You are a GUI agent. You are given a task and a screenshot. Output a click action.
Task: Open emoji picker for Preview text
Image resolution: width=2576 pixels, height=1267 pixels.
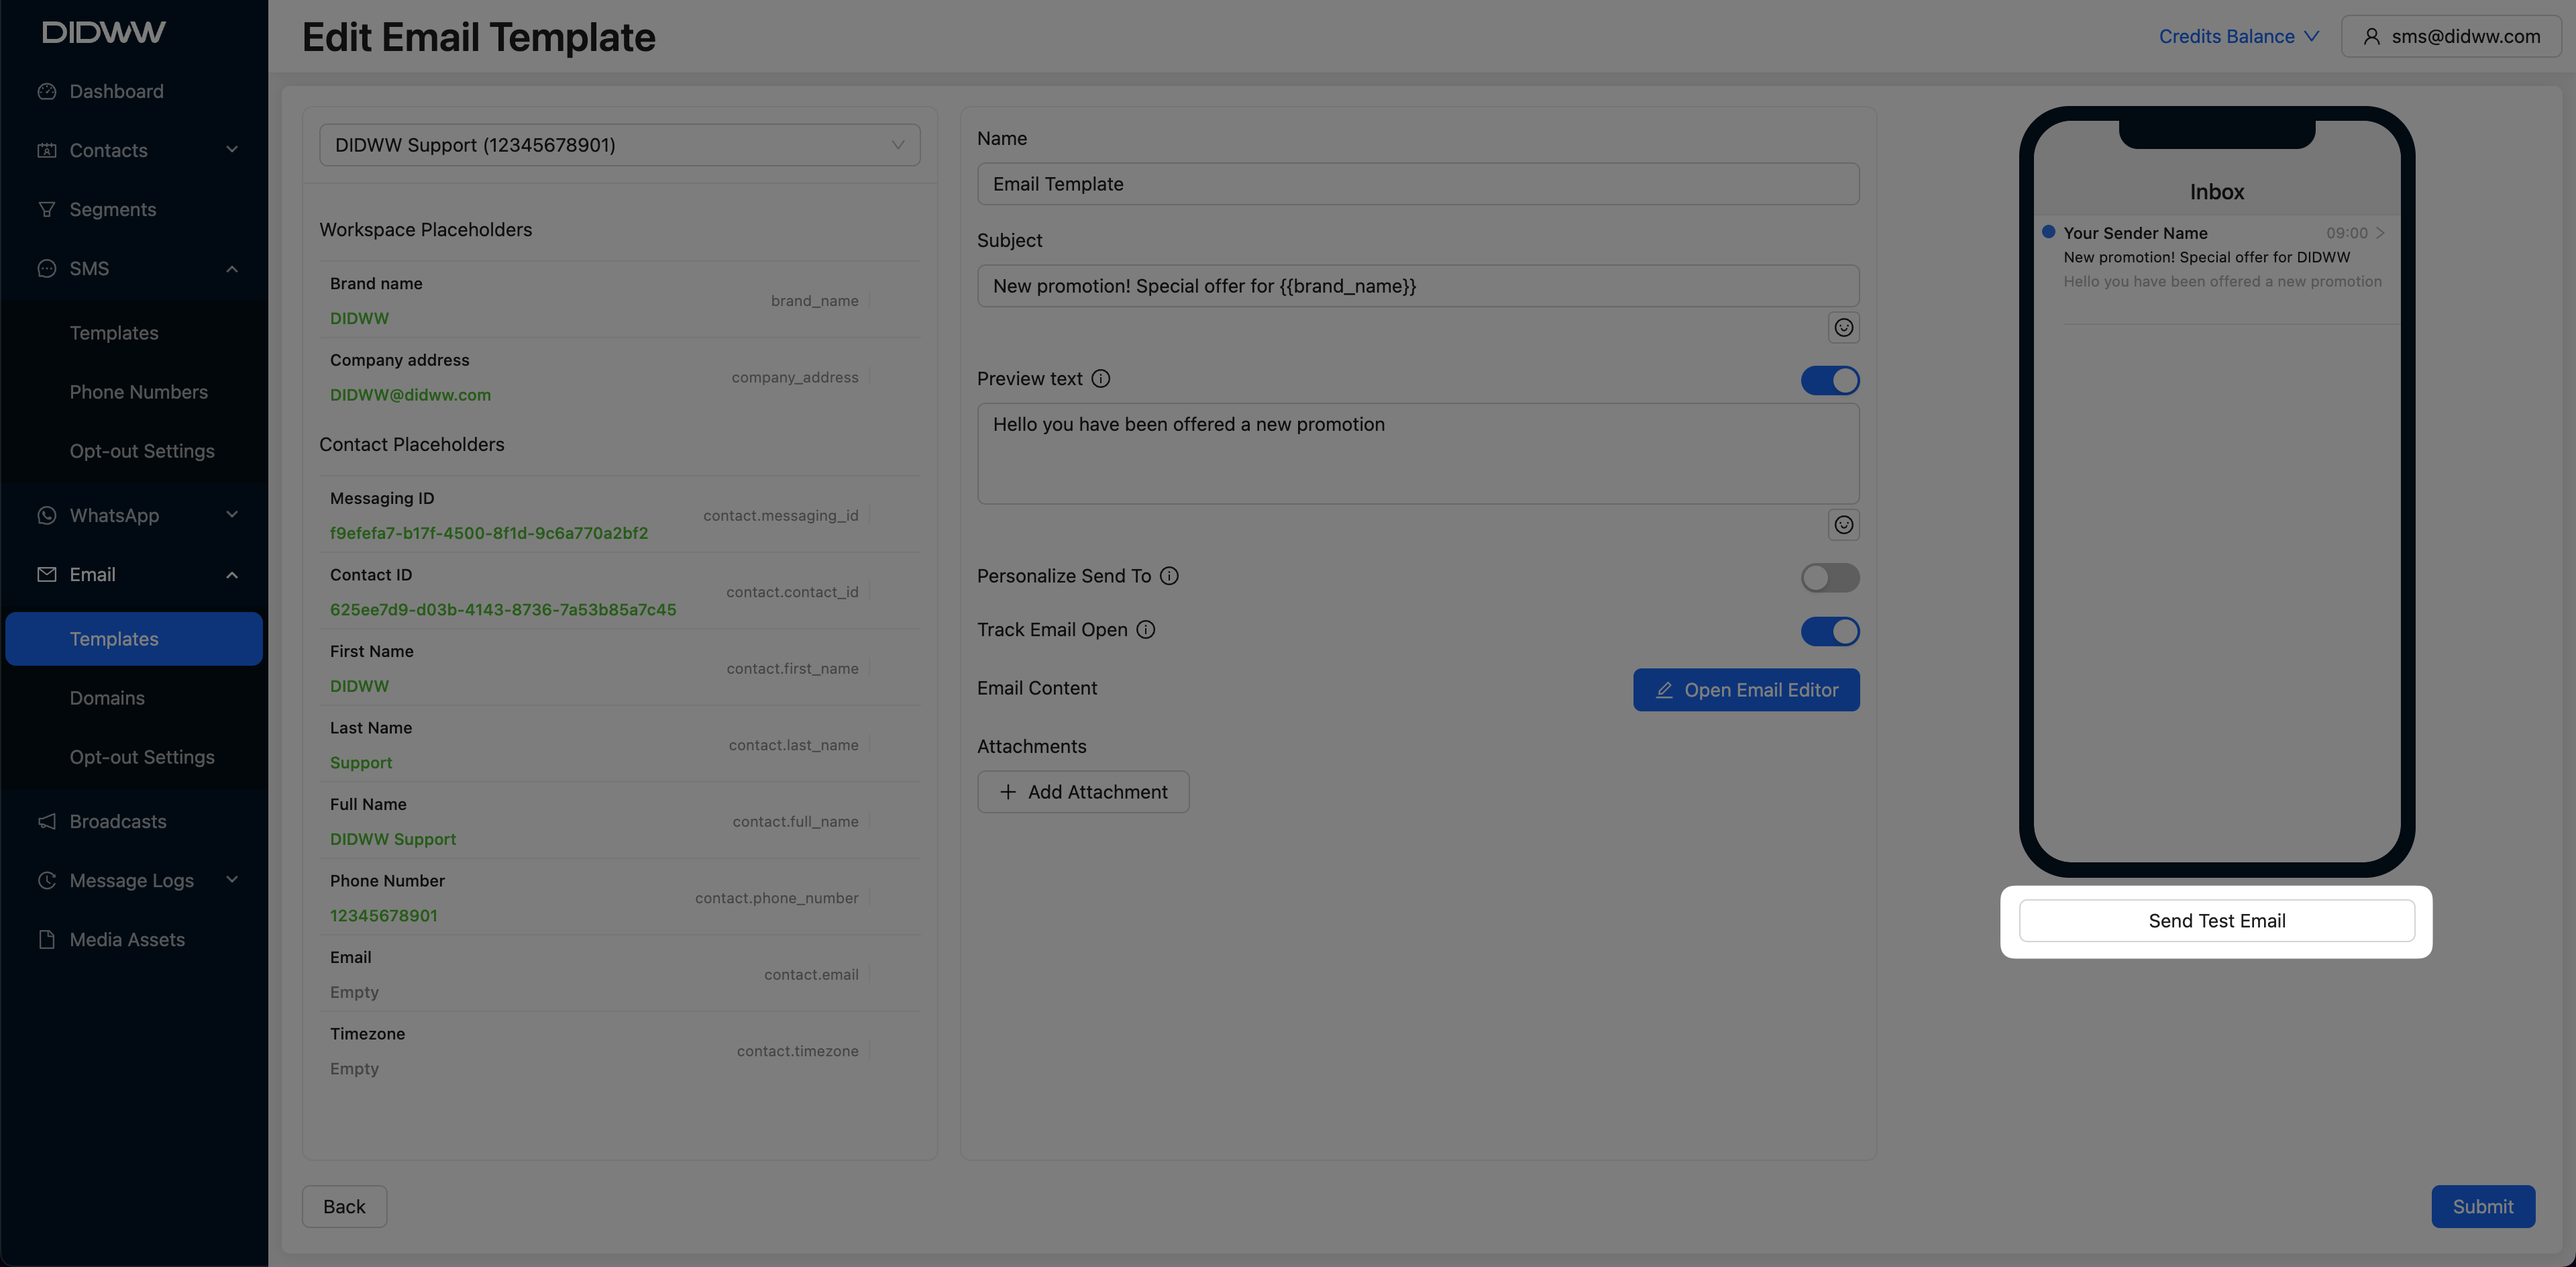(x=1843, y=524)
